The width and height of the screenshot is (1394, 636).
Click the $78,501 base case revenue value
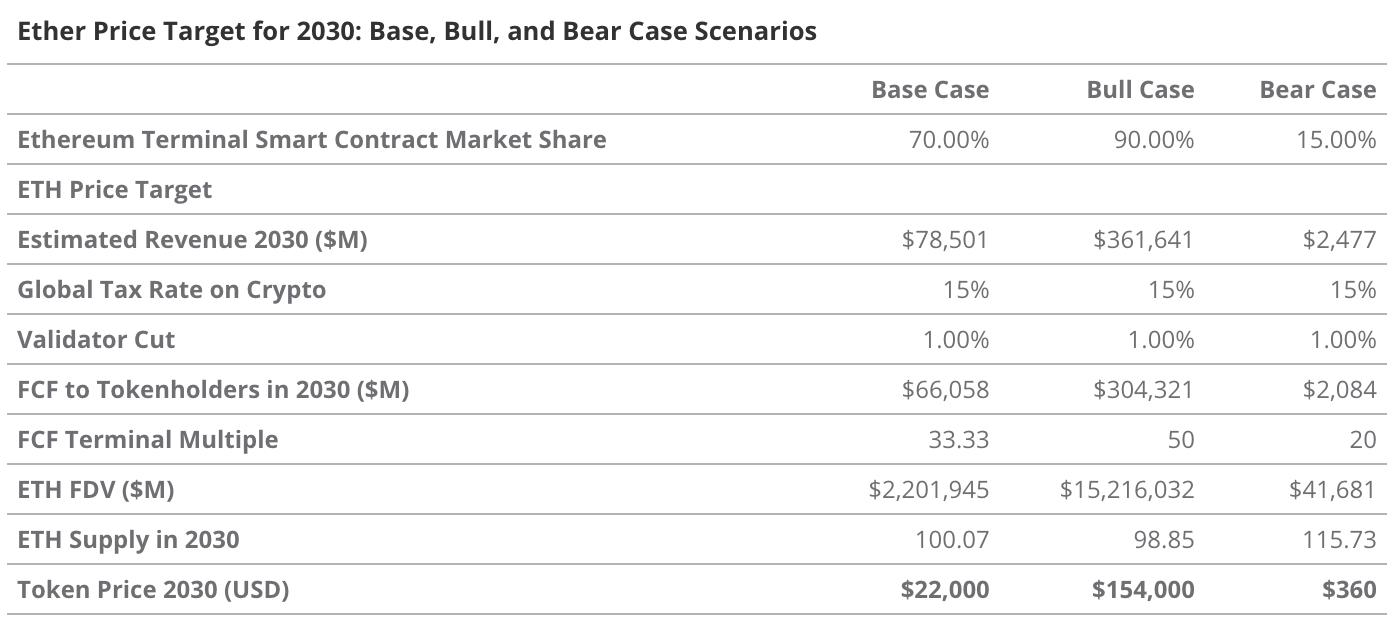click(945, 240)
